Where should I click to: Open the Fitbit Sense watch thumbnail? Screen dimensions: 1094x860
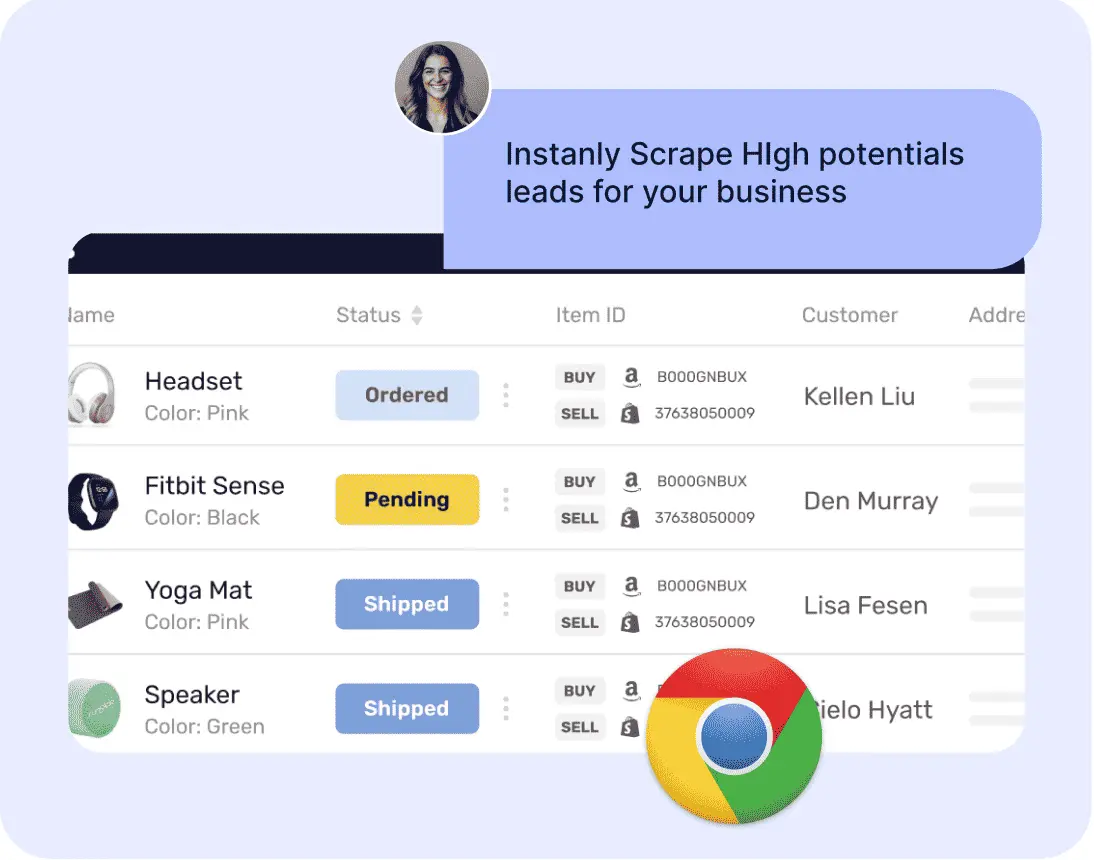click(93, 501)
